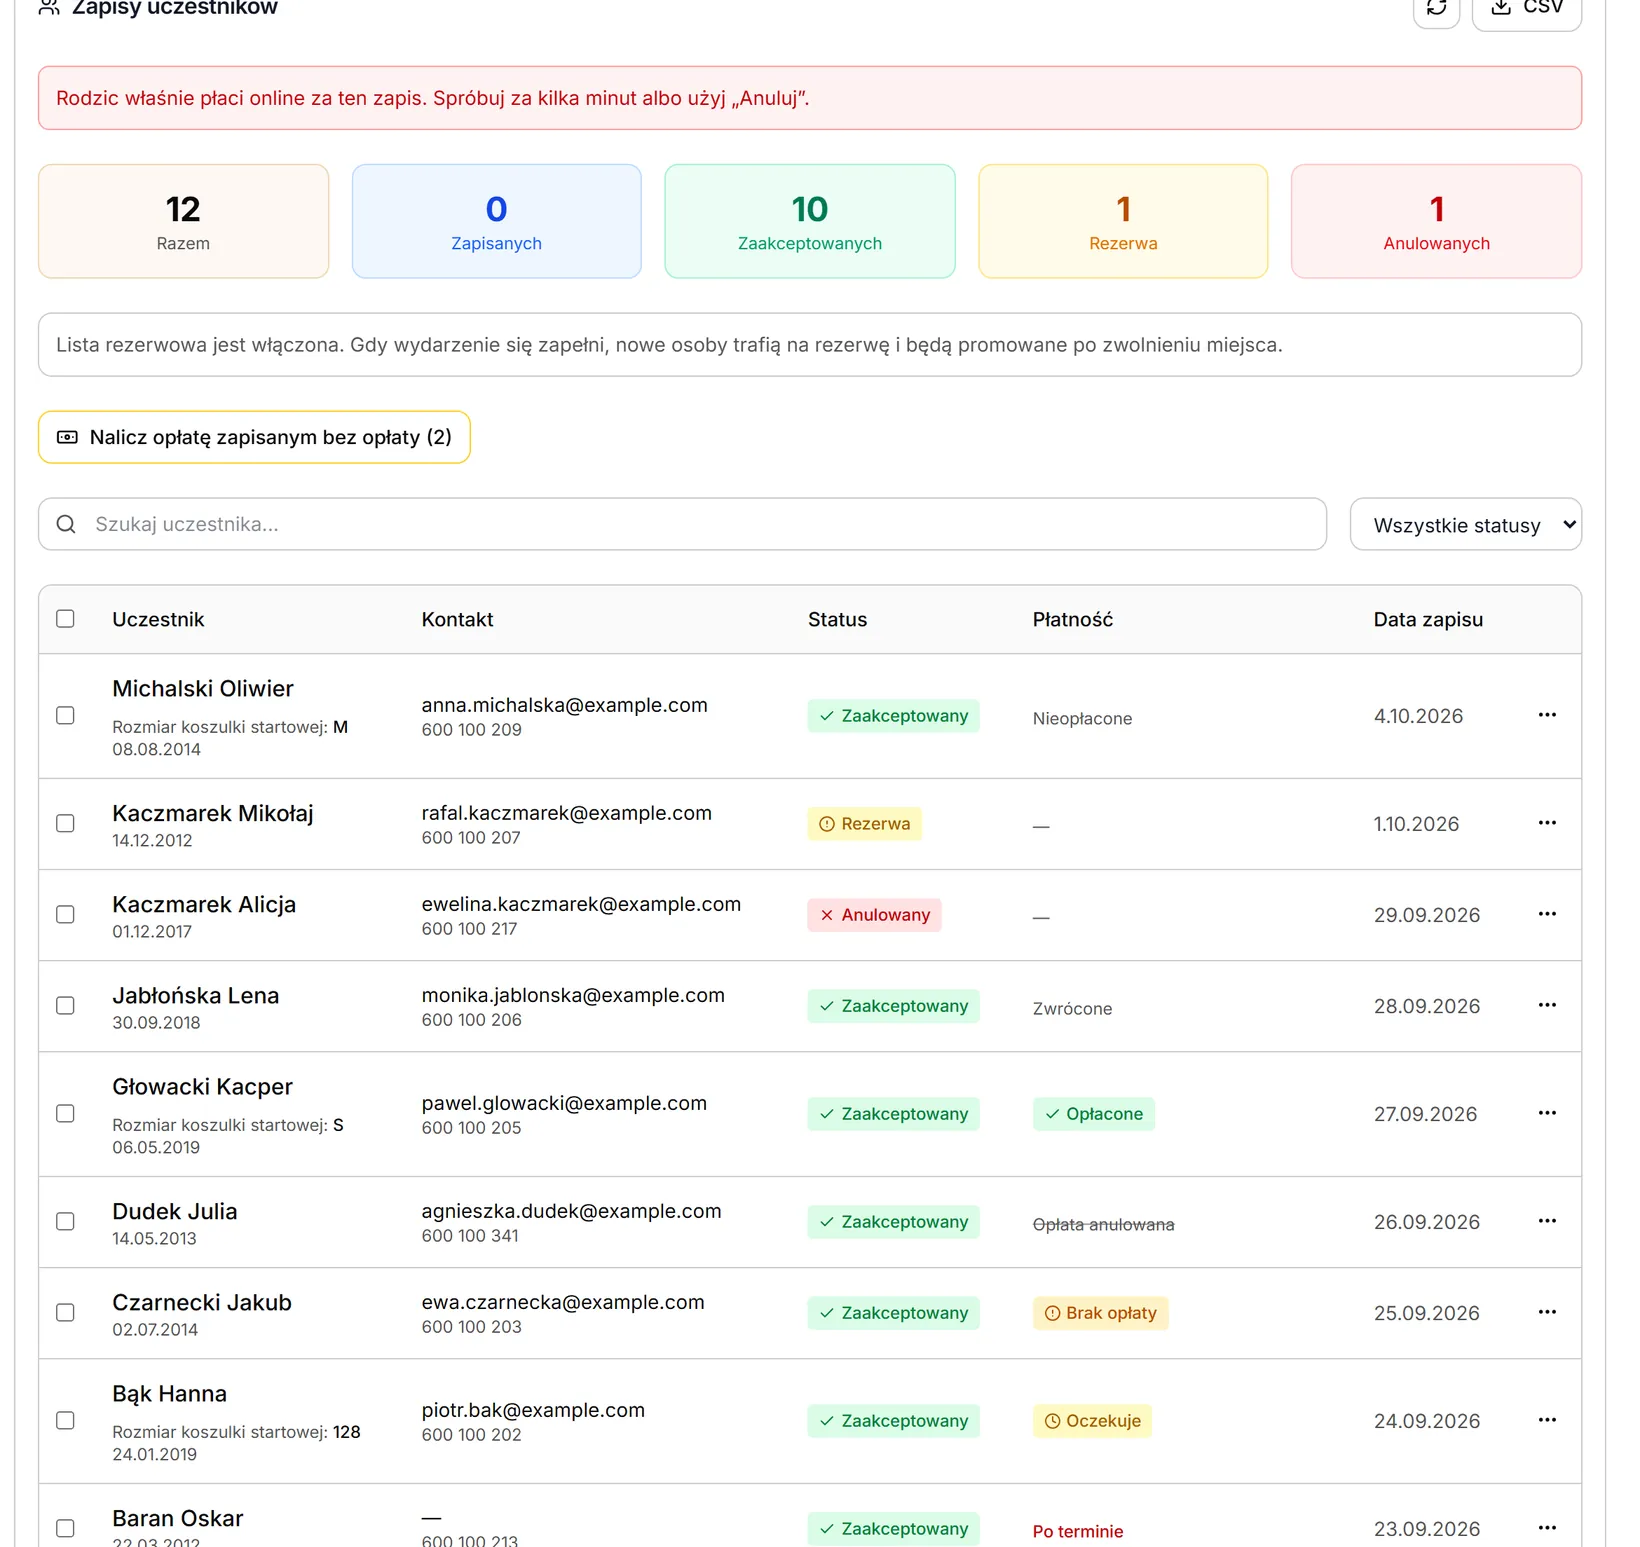Tick the Czarnecki Jakub row checkbox
1640x1547 pixels.
tap(65, 1312)
